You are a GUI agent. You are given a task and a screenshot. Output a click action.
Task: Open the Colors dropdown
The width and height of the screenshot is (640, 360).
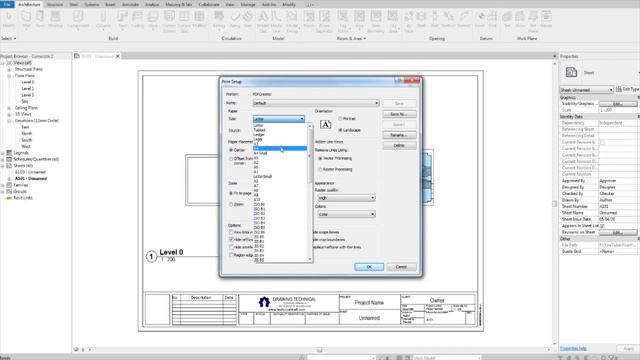click(346, 214)
